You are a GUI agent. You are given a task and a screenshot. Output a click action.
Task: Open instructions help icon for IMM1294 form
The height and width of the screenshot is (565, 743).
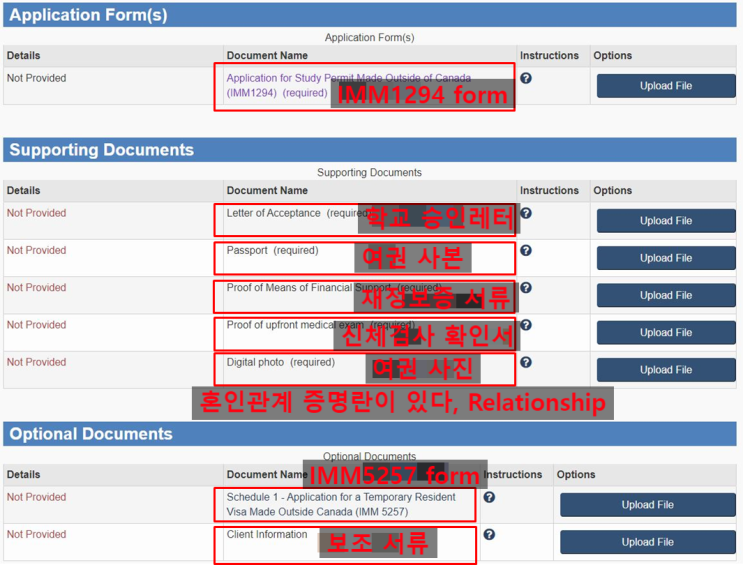click(526, 78)
